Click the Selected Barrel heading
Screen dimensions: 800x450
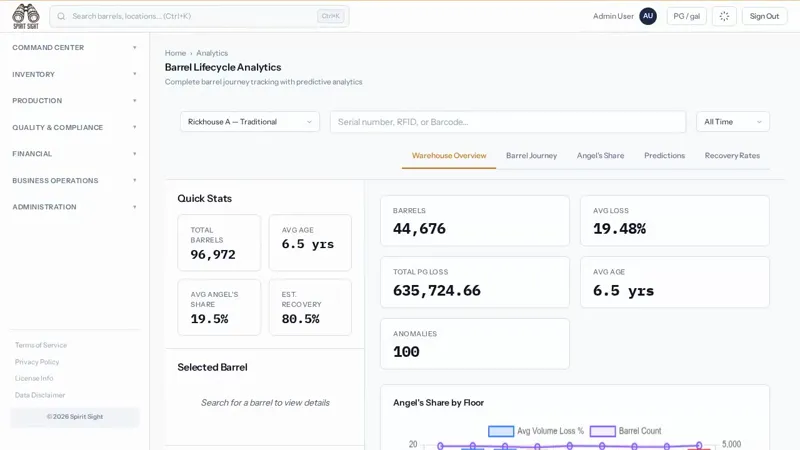[x=212, y=367]
